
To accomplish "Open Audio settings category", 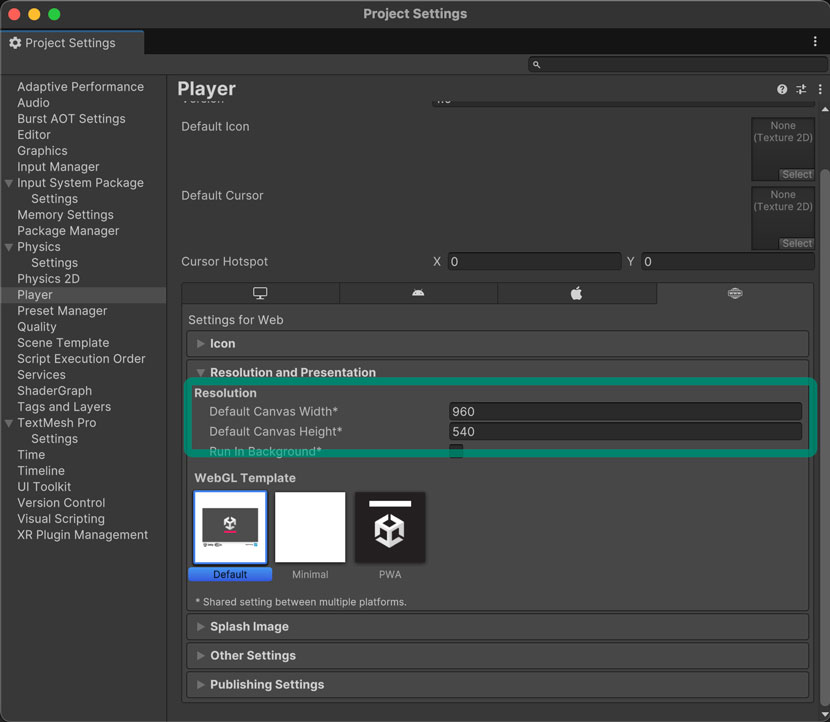I will click(33, 103).
